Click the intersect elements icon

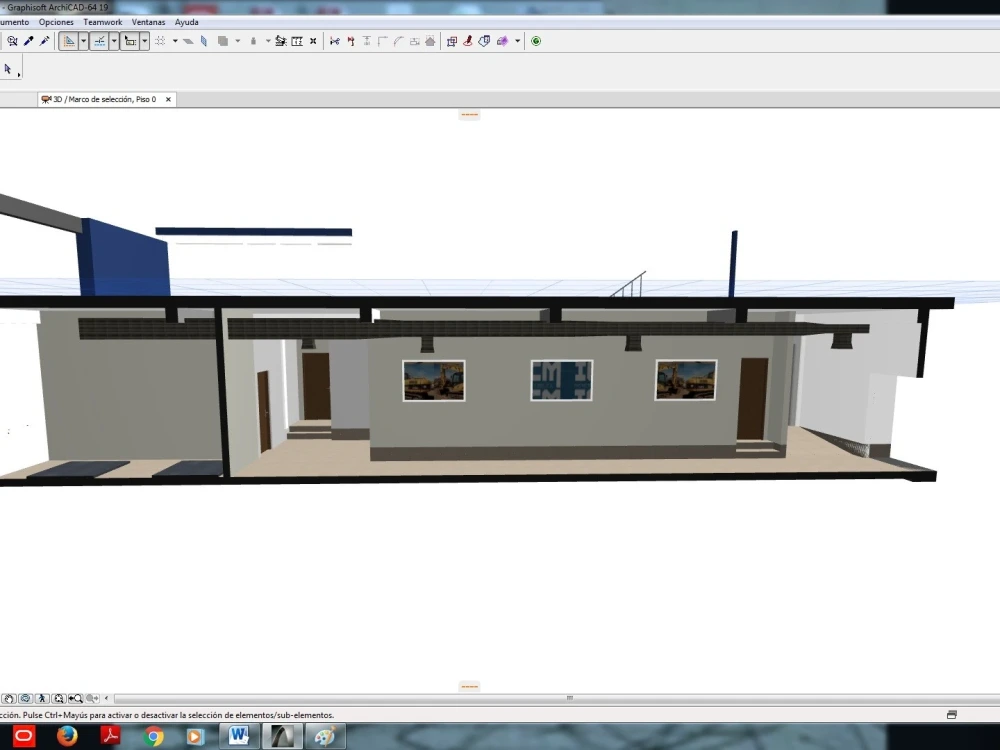367,41
